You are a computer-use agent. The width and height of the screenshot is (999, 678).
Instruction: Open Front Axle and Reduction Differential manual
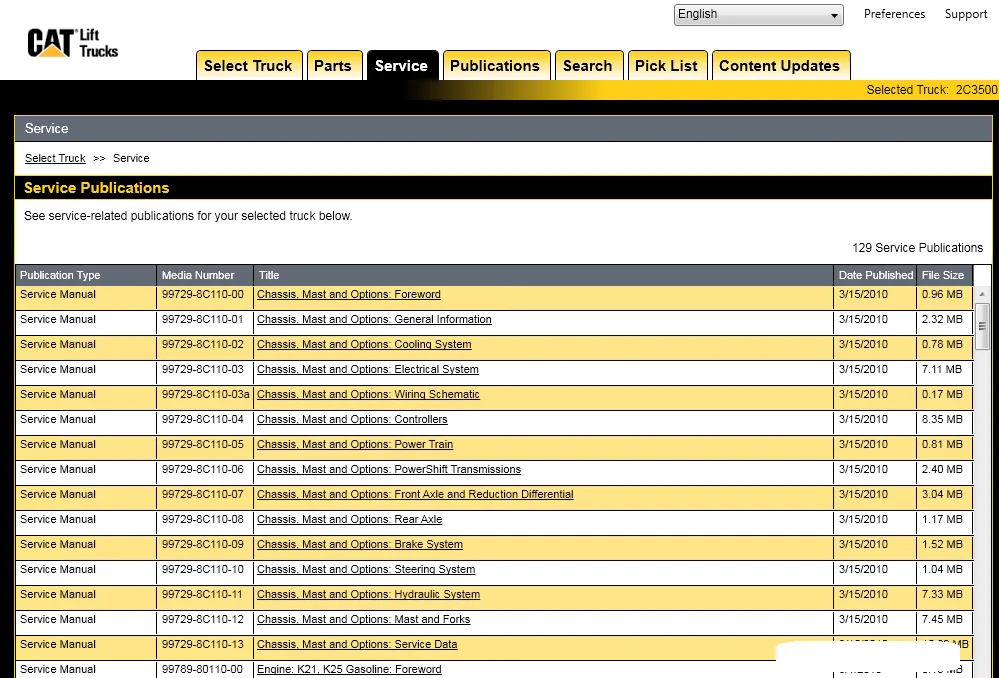pyautogui.click(x=415, y=494)
